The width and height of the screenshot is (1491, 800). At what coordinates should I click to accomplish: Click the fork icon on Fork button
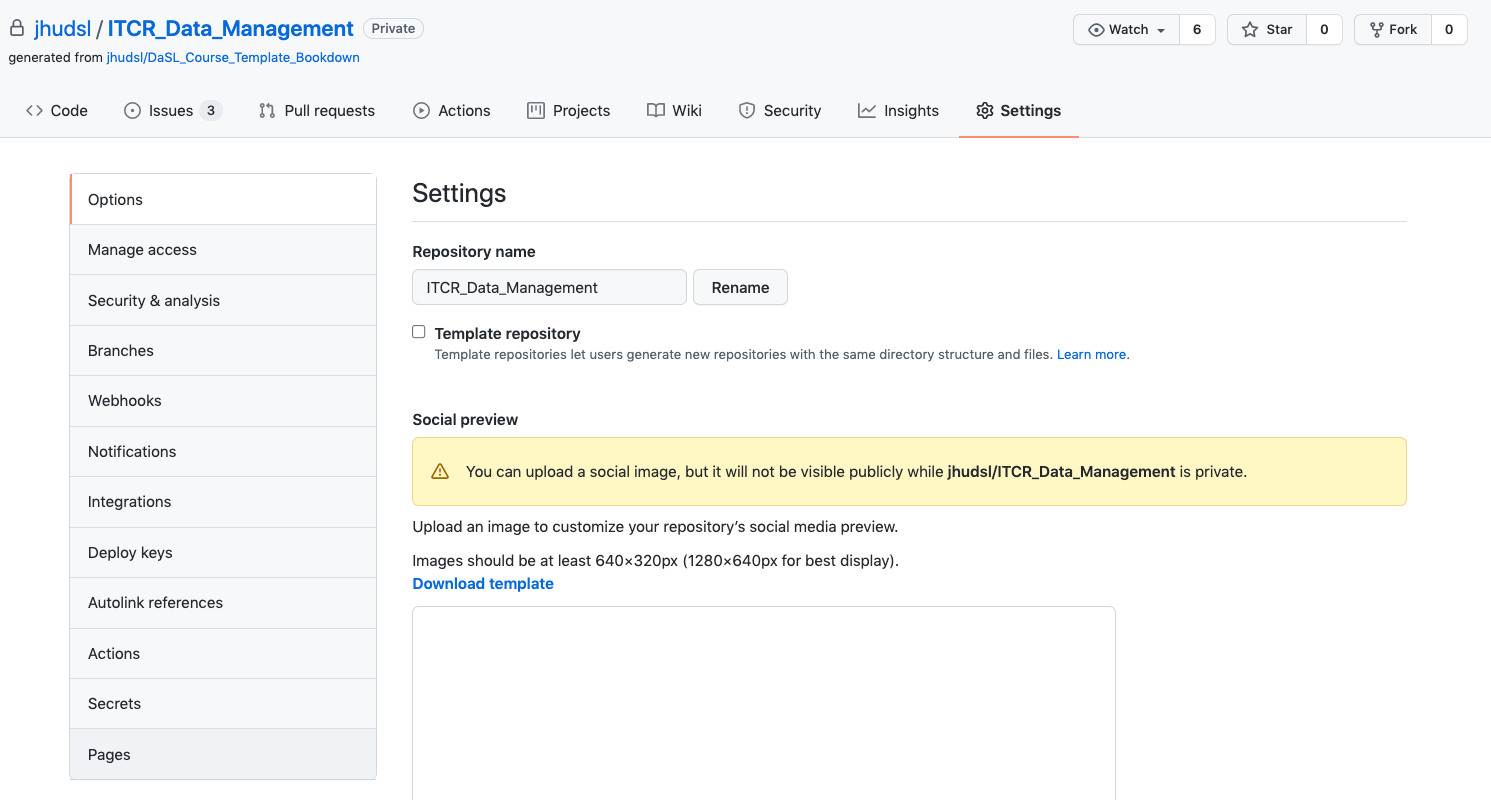[x=1377, y=30]
